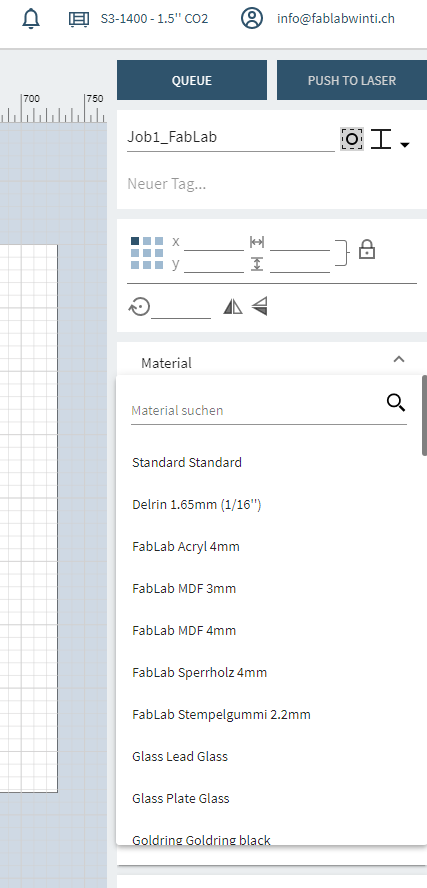
Task: Open the dropdown arrow next to the height icon
Action: 404,145
